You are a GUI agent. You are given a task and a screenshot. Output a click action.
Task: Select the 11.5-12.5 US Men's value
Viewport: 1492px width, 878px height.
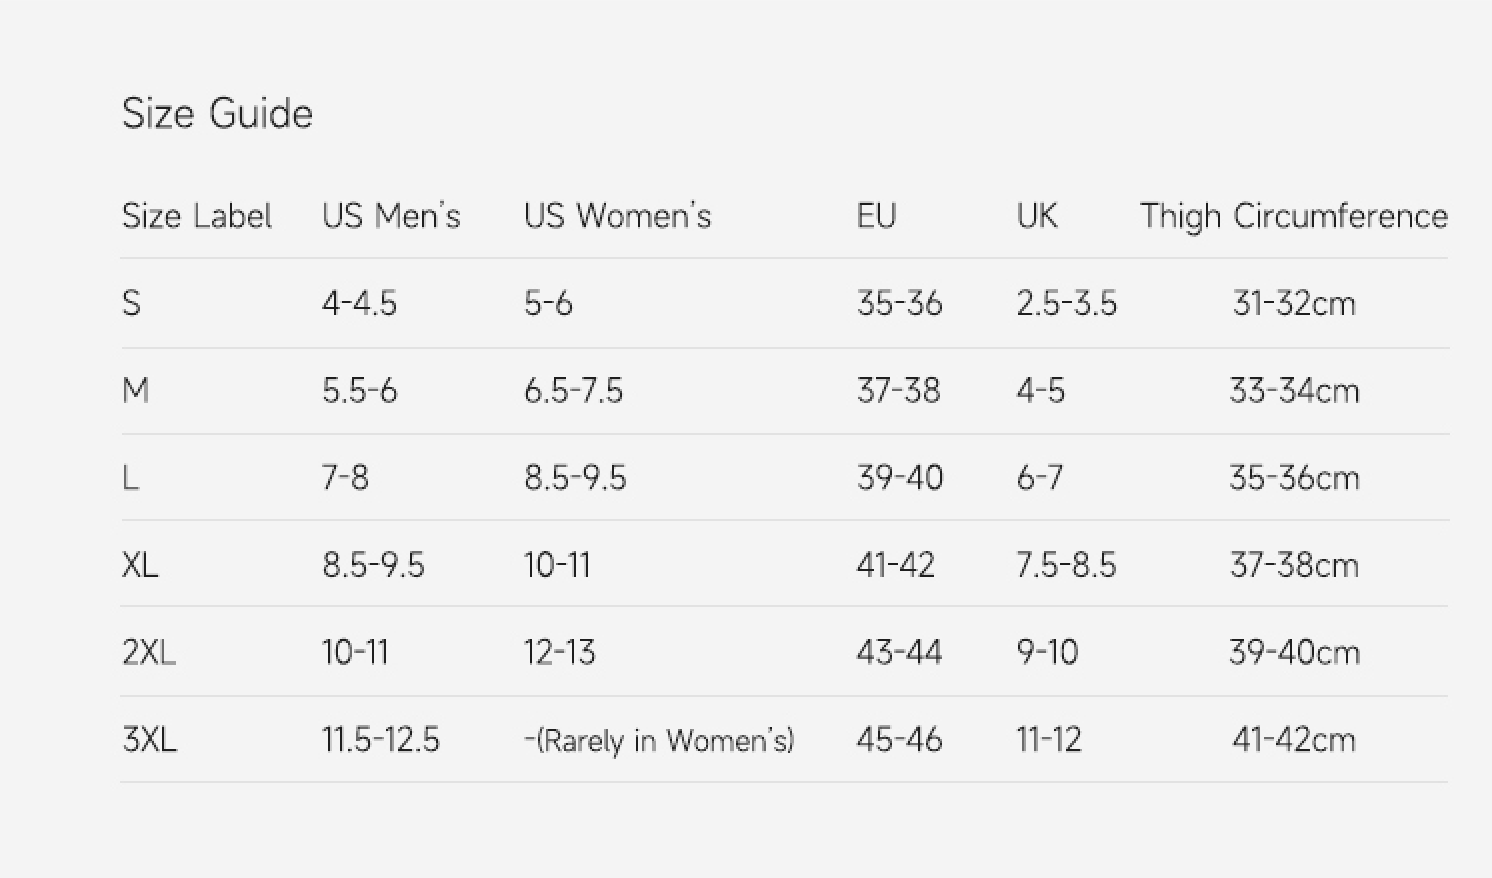pos(380,740)
